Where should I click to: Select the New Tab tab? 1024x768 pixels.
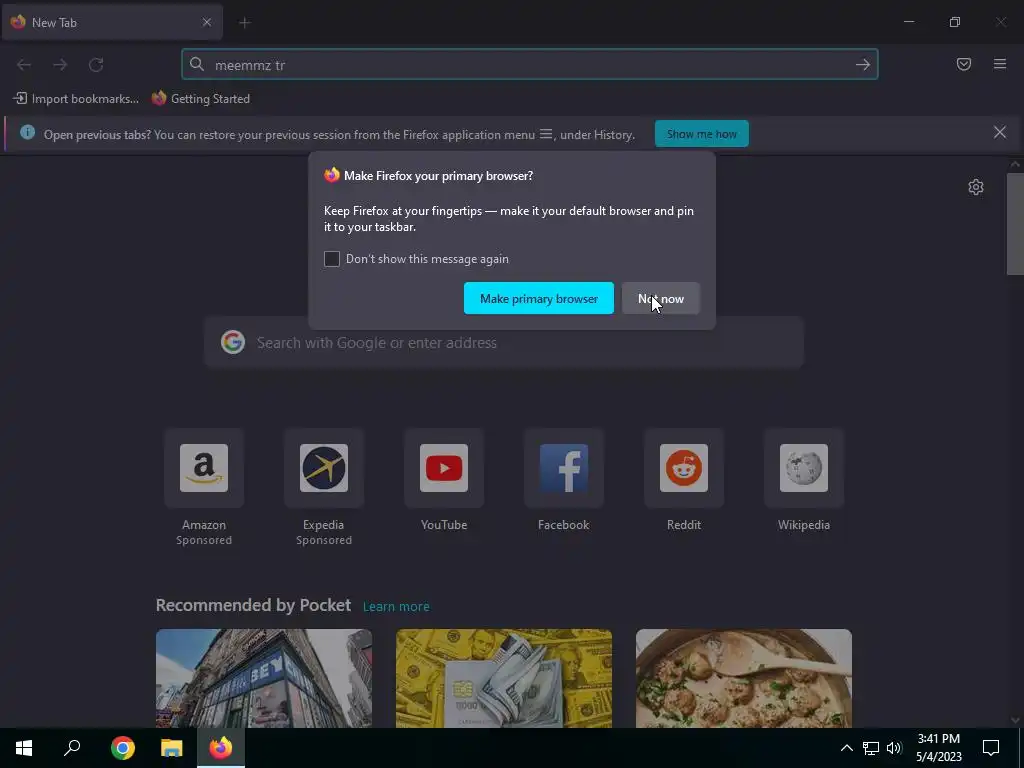[x=112, y=22]
